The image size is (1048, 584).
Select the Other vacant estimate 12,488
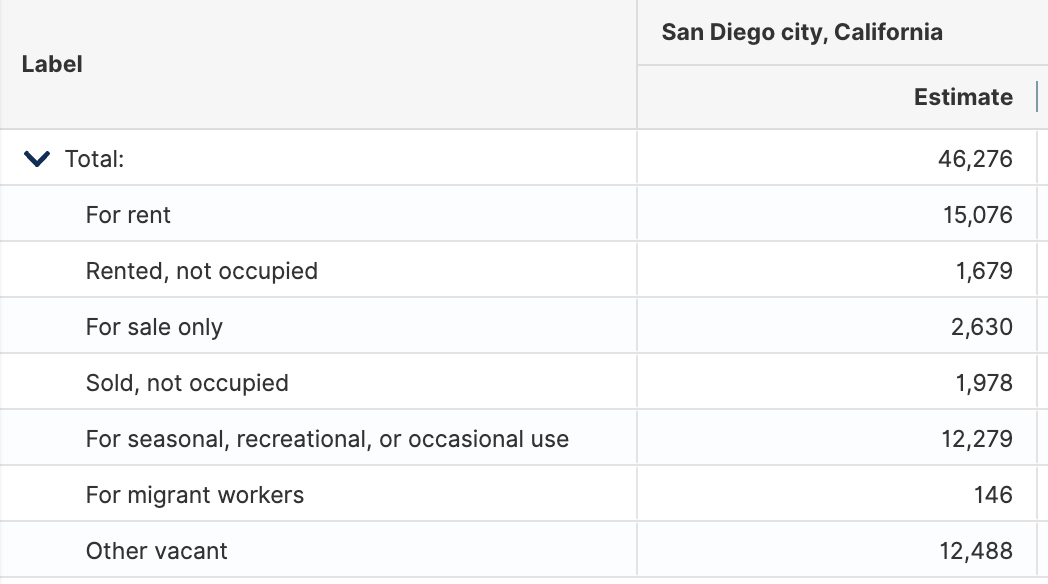click(977, 551)
